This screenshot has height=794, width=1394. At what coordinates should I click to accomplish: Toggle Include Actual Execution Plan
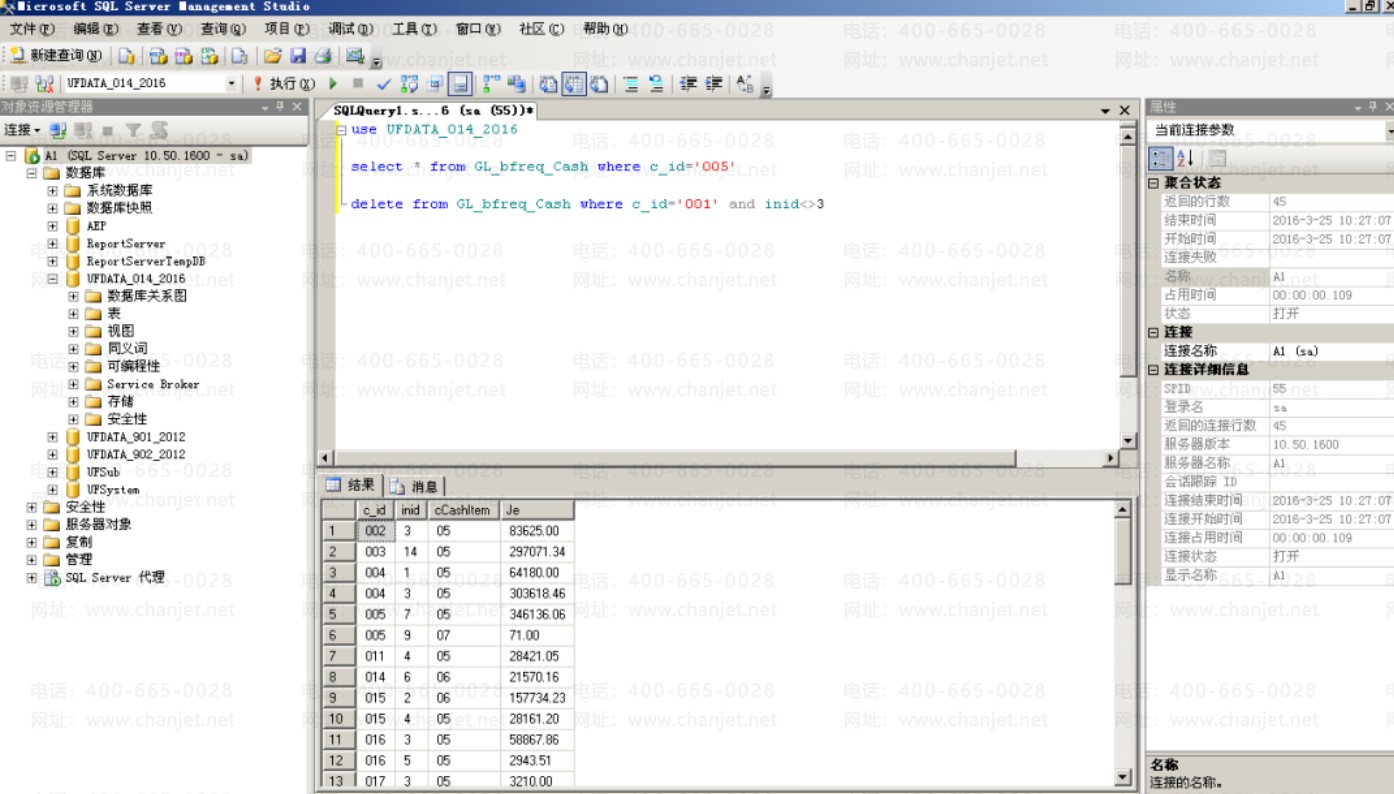(x=491, y=84)
